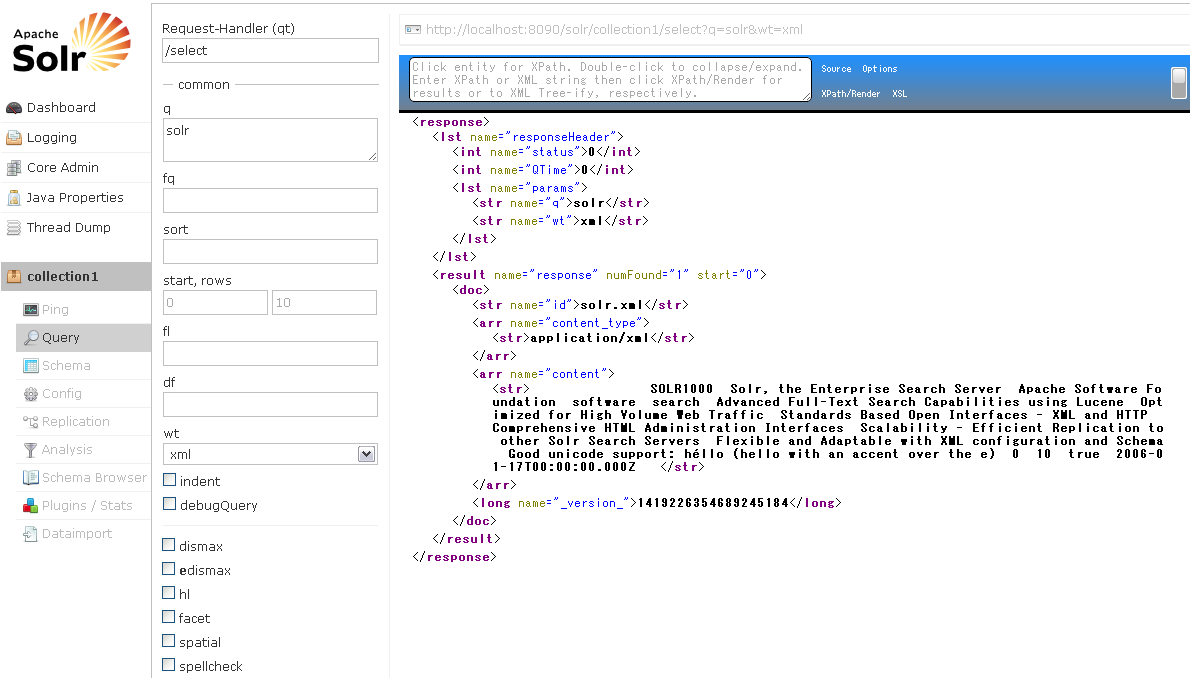
Task: Click the responseHeader lst element
Action: pos(528,137)
